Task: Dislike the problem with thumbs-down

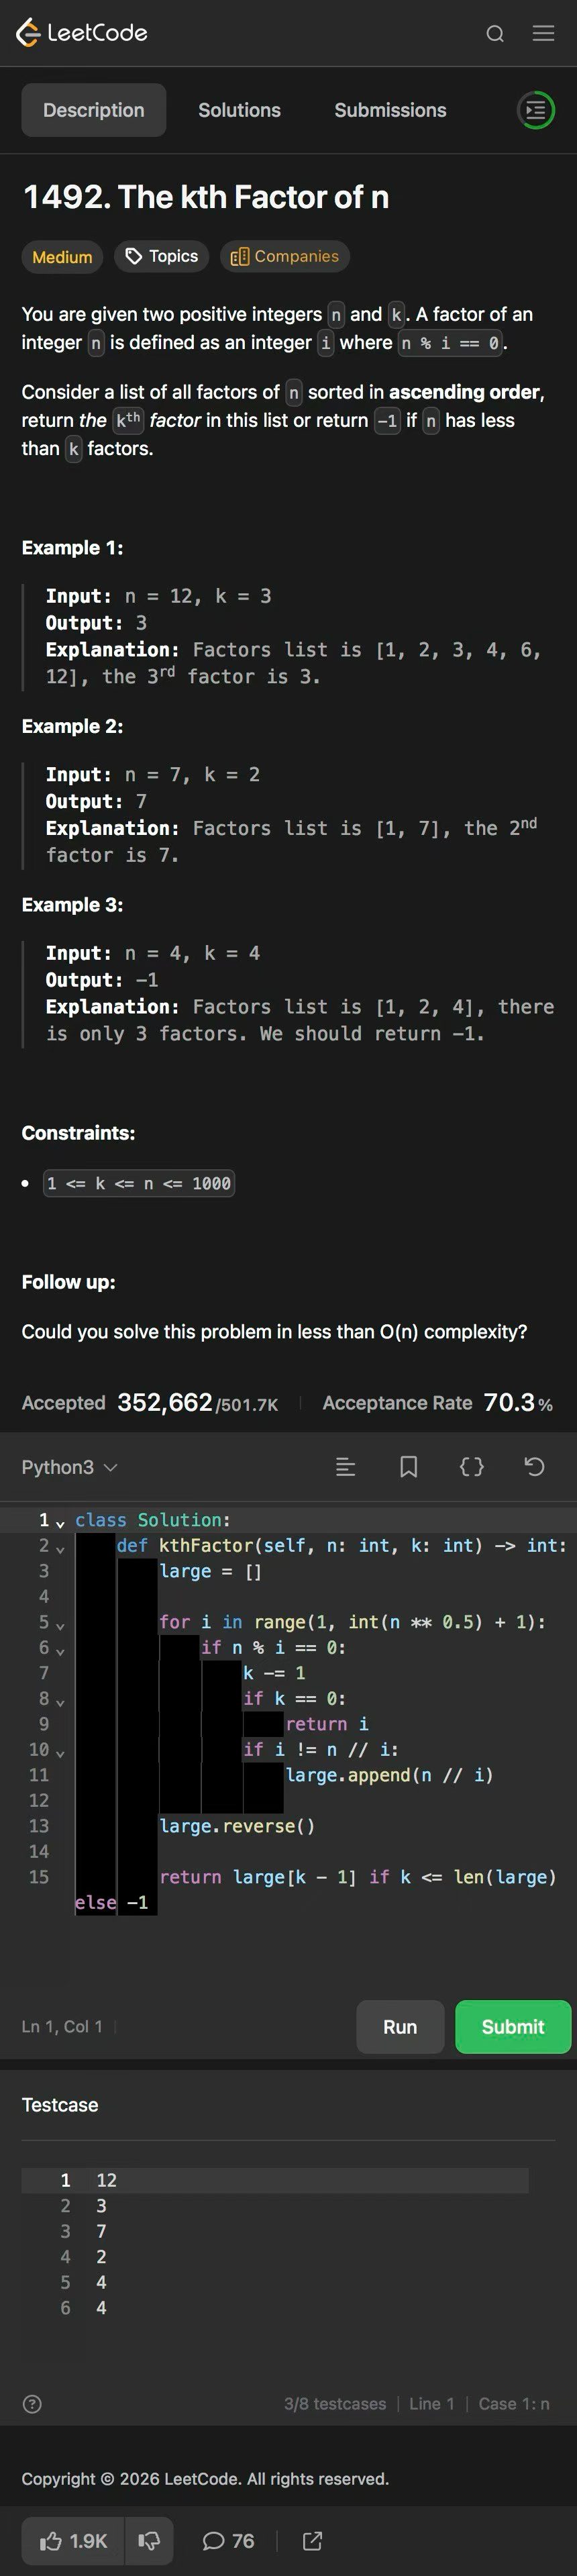Action: click(149, 2541)
